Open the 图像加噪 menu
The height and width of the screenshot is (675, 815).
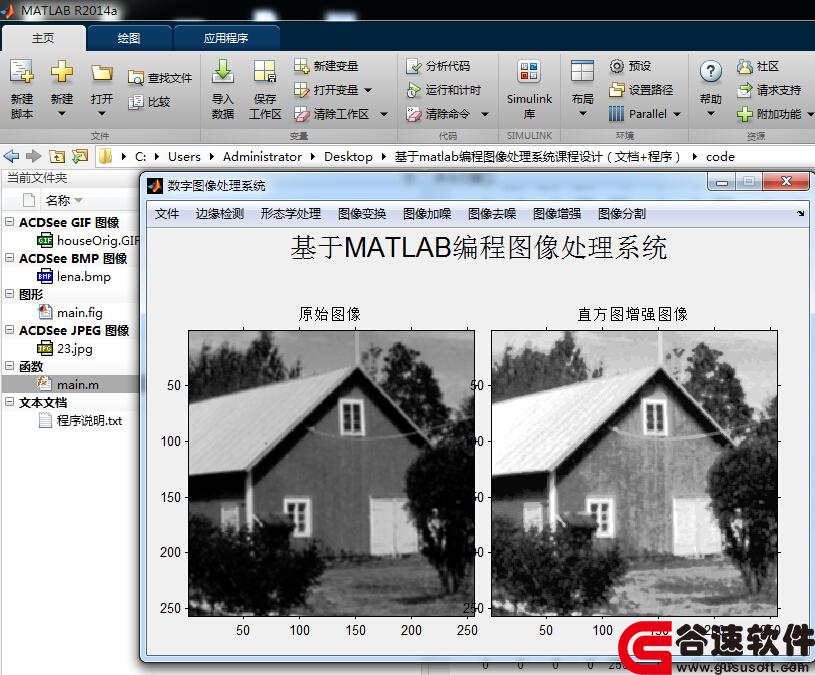(x=427, y=214)
